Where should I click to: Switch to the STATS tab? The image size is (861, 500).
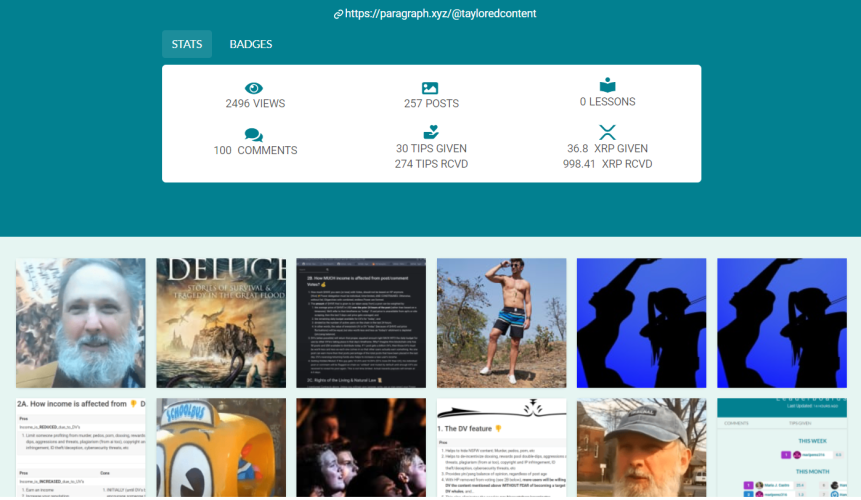click(x=187, y=44)
